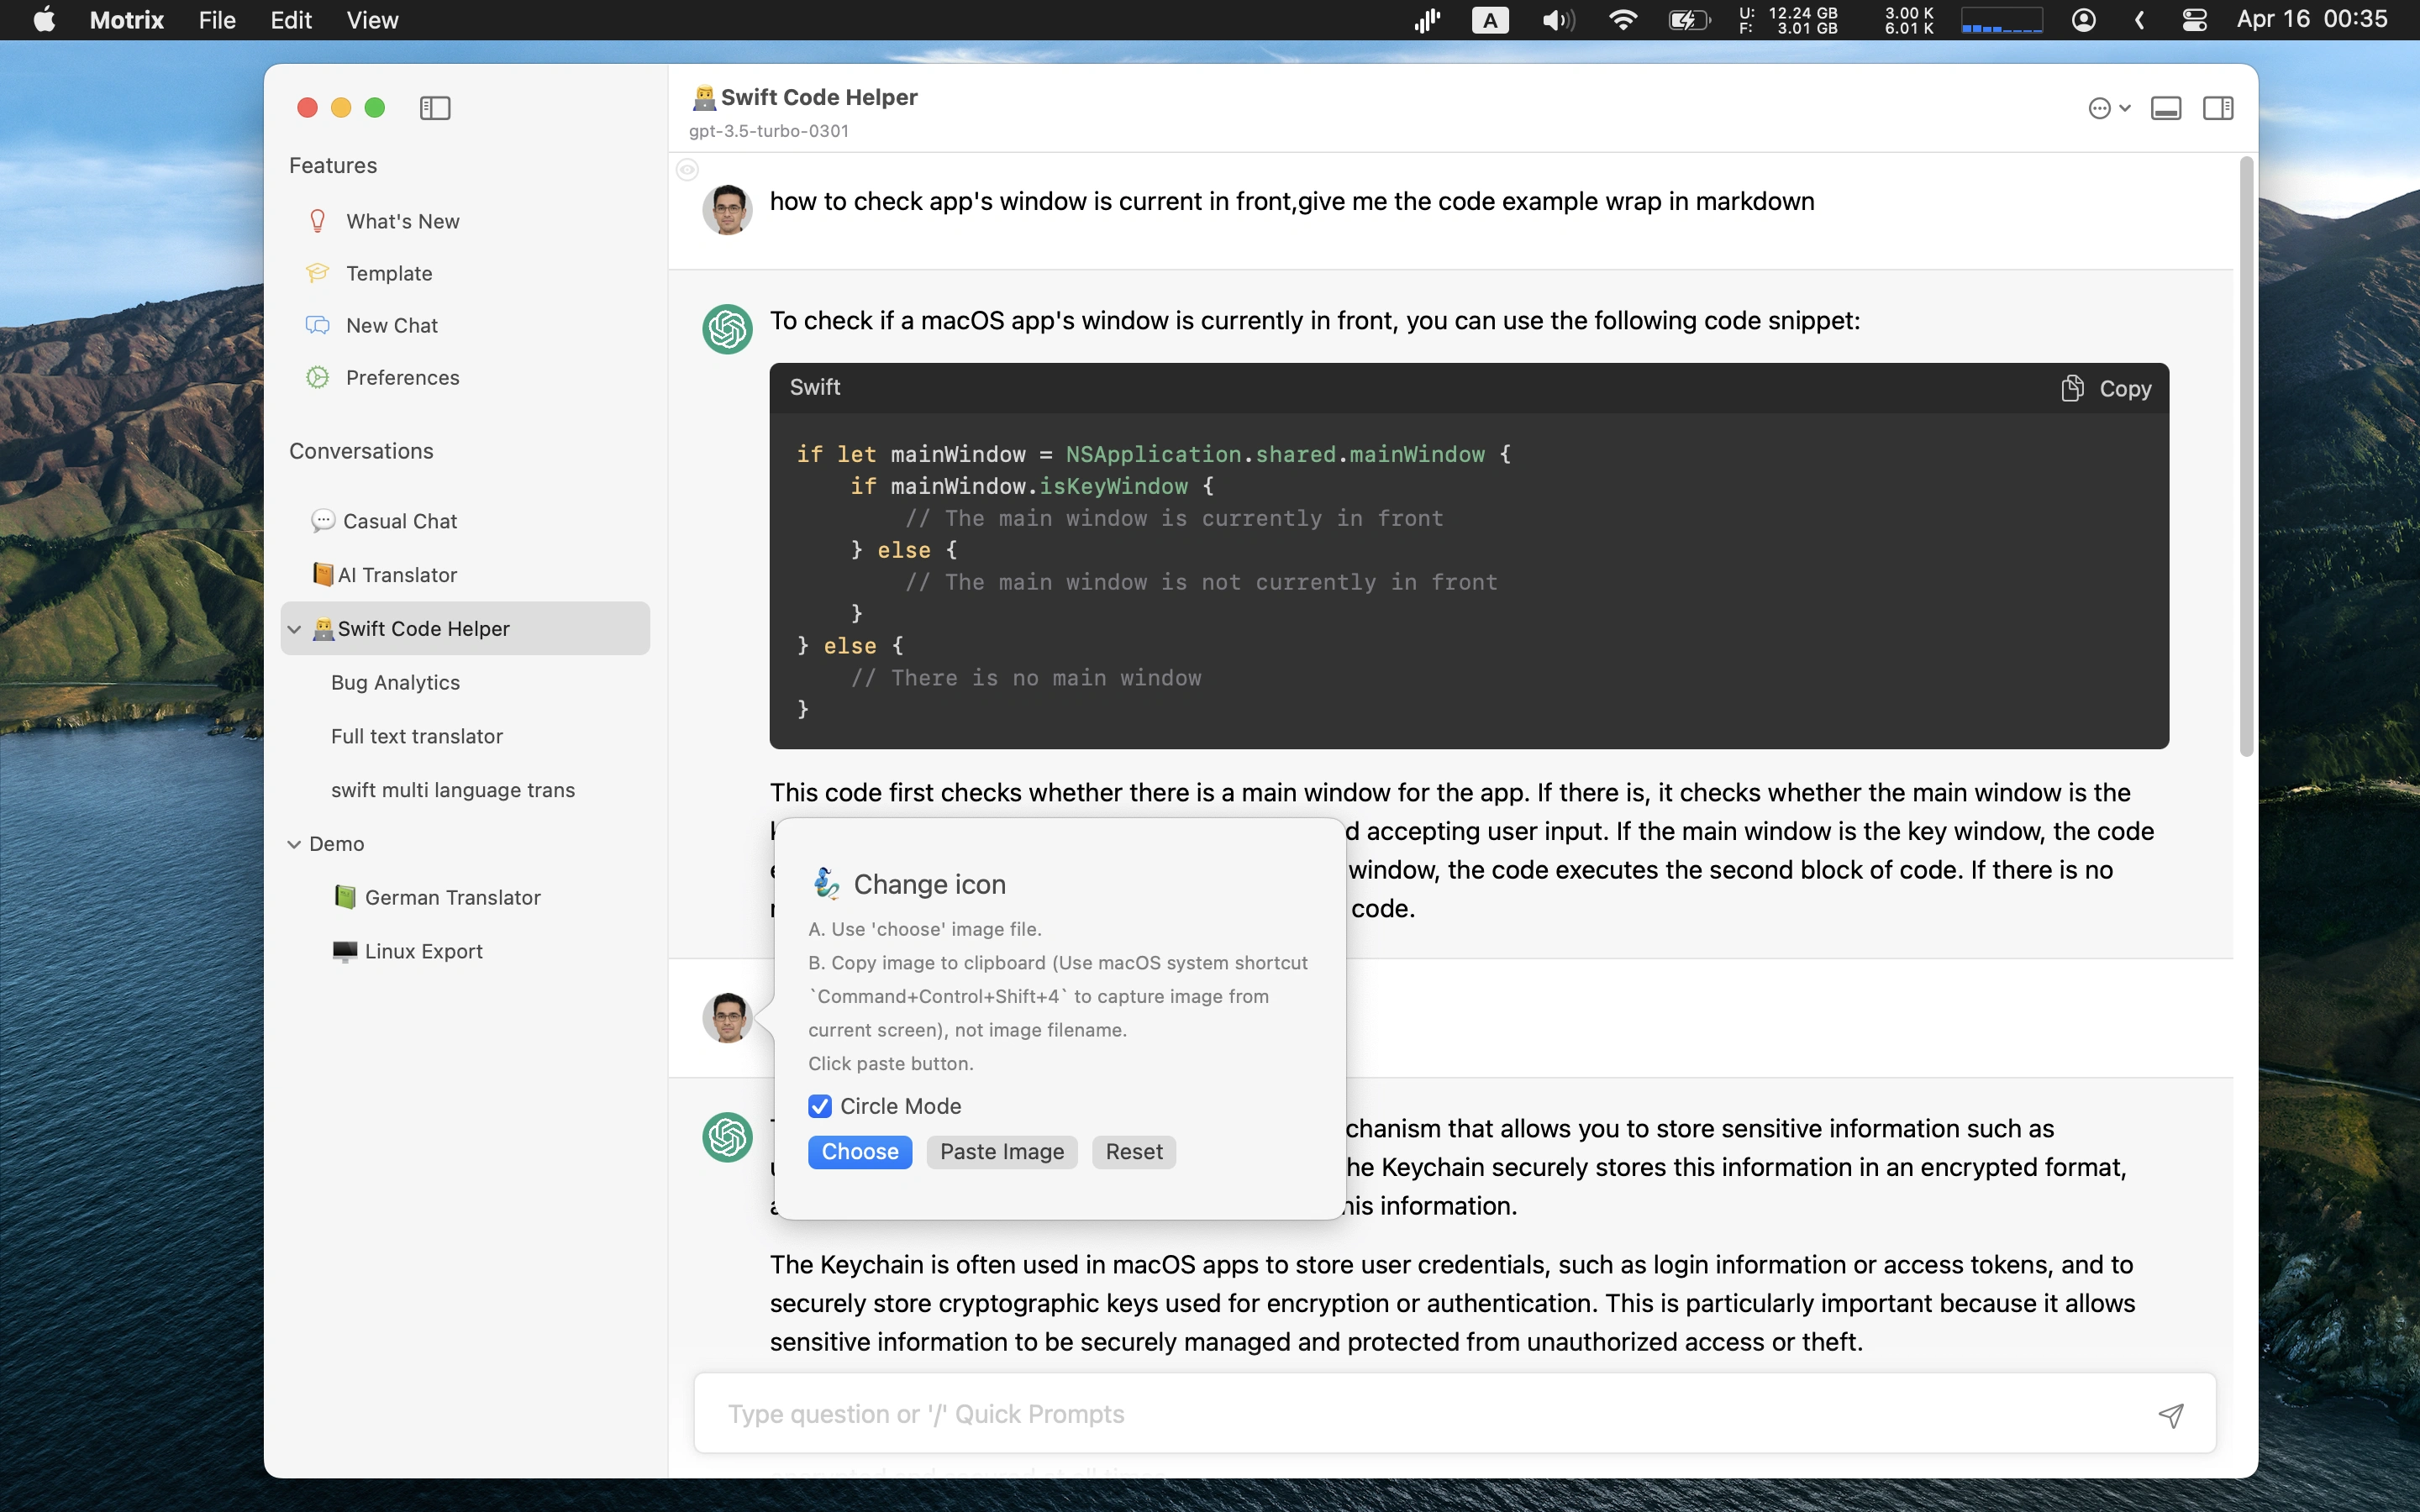Viewport: 2420px width, 1512px height.
Task: Collapse the Swift Code Helper group
Action: tap(294, 629)
